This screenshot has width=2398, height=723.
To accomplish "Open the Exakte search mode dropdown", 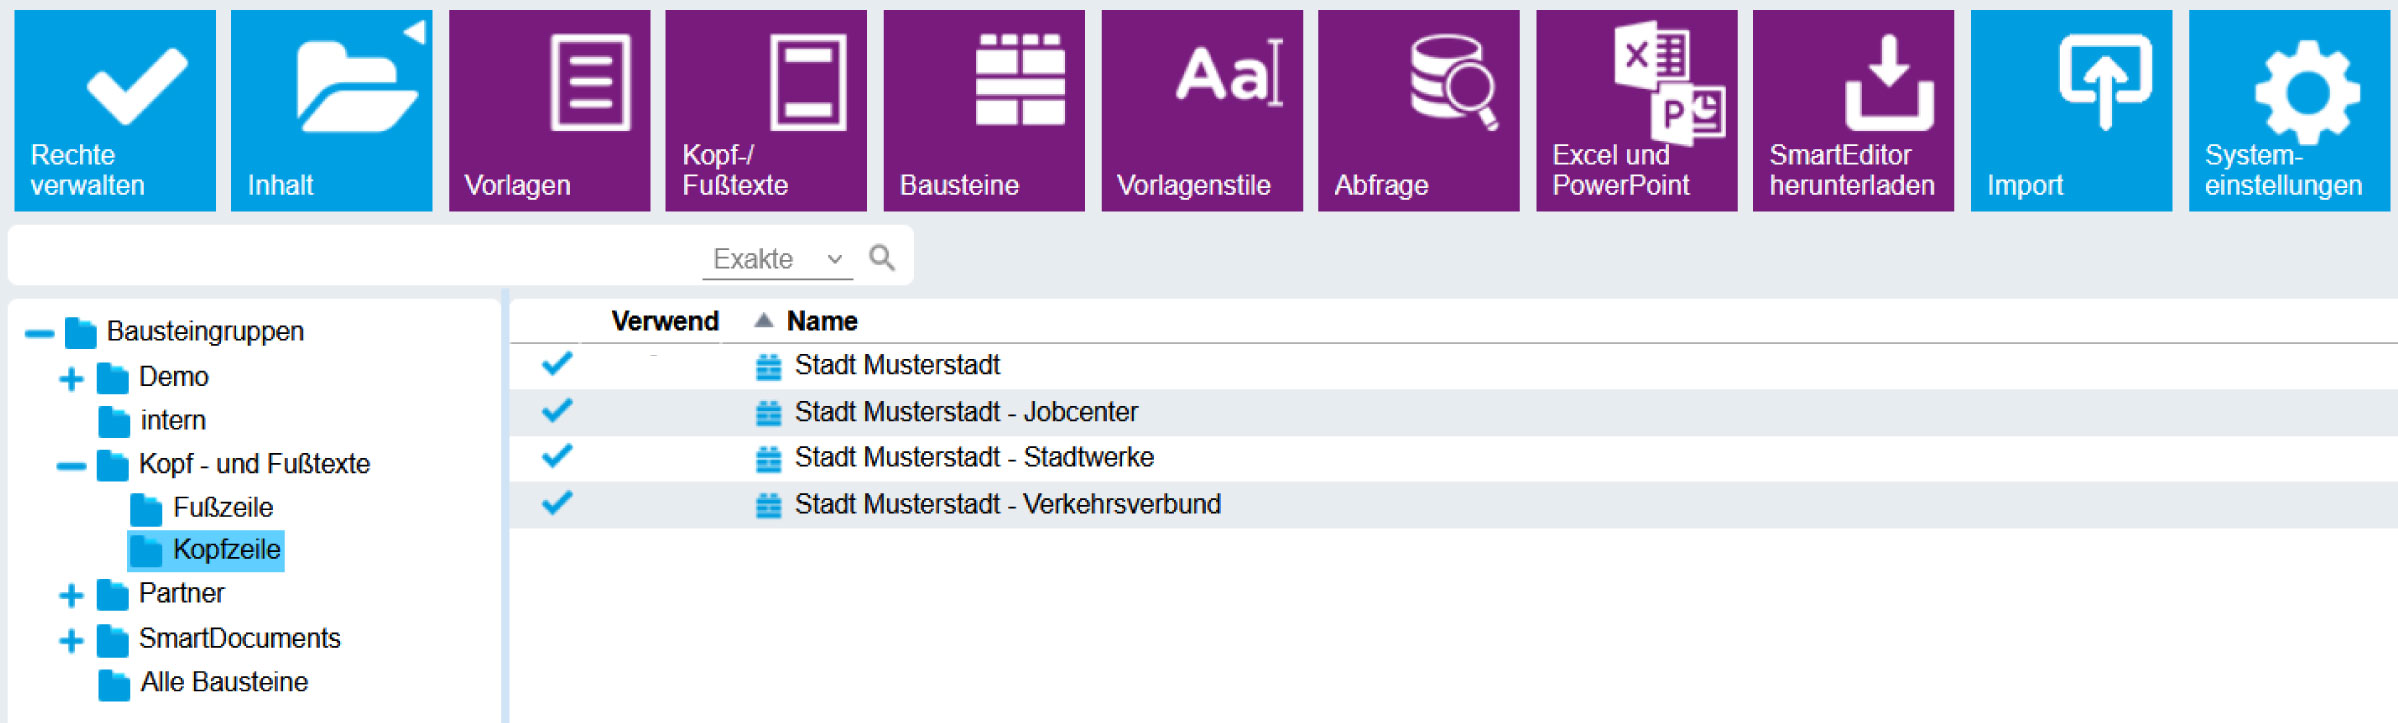I will tap(777, 259).
